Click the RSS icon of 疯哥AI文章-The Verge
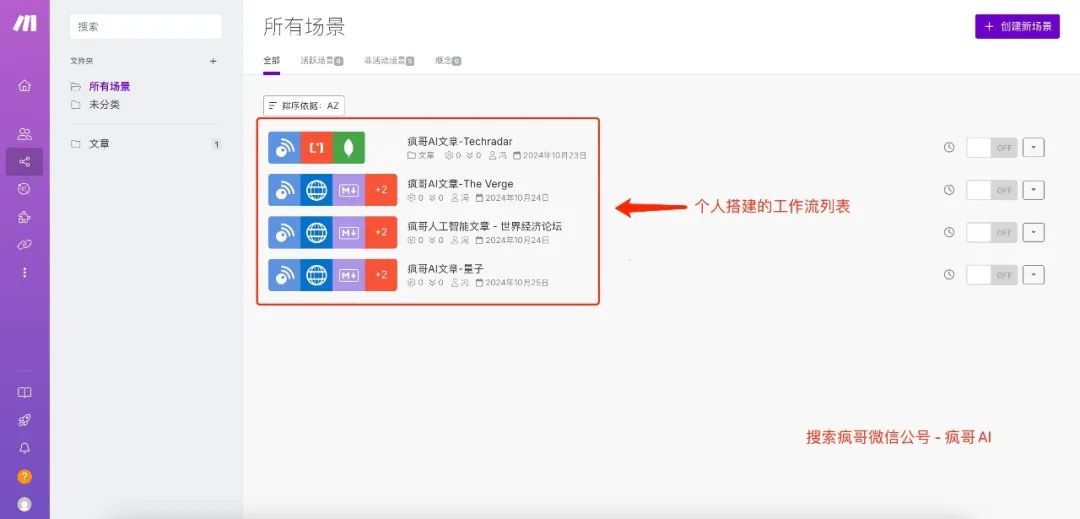This screenshot has width=1080, height=519. 284,190
